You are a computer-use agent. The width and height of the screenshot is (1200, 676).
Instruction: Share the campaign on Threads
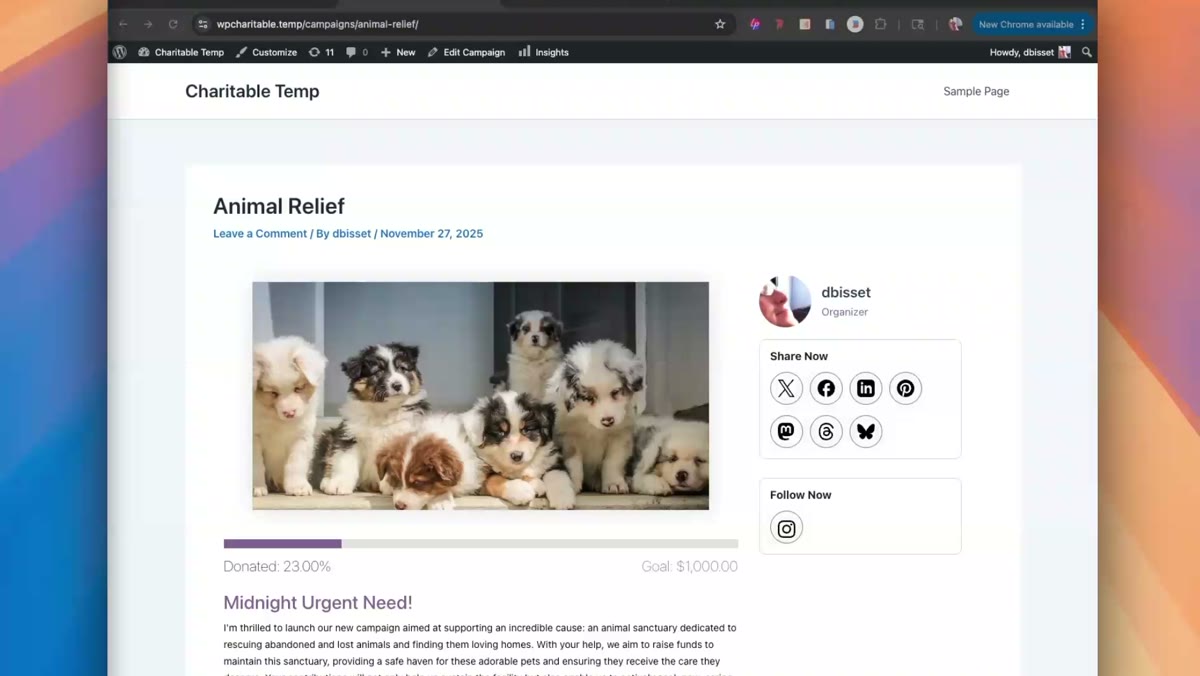(826, 431)
